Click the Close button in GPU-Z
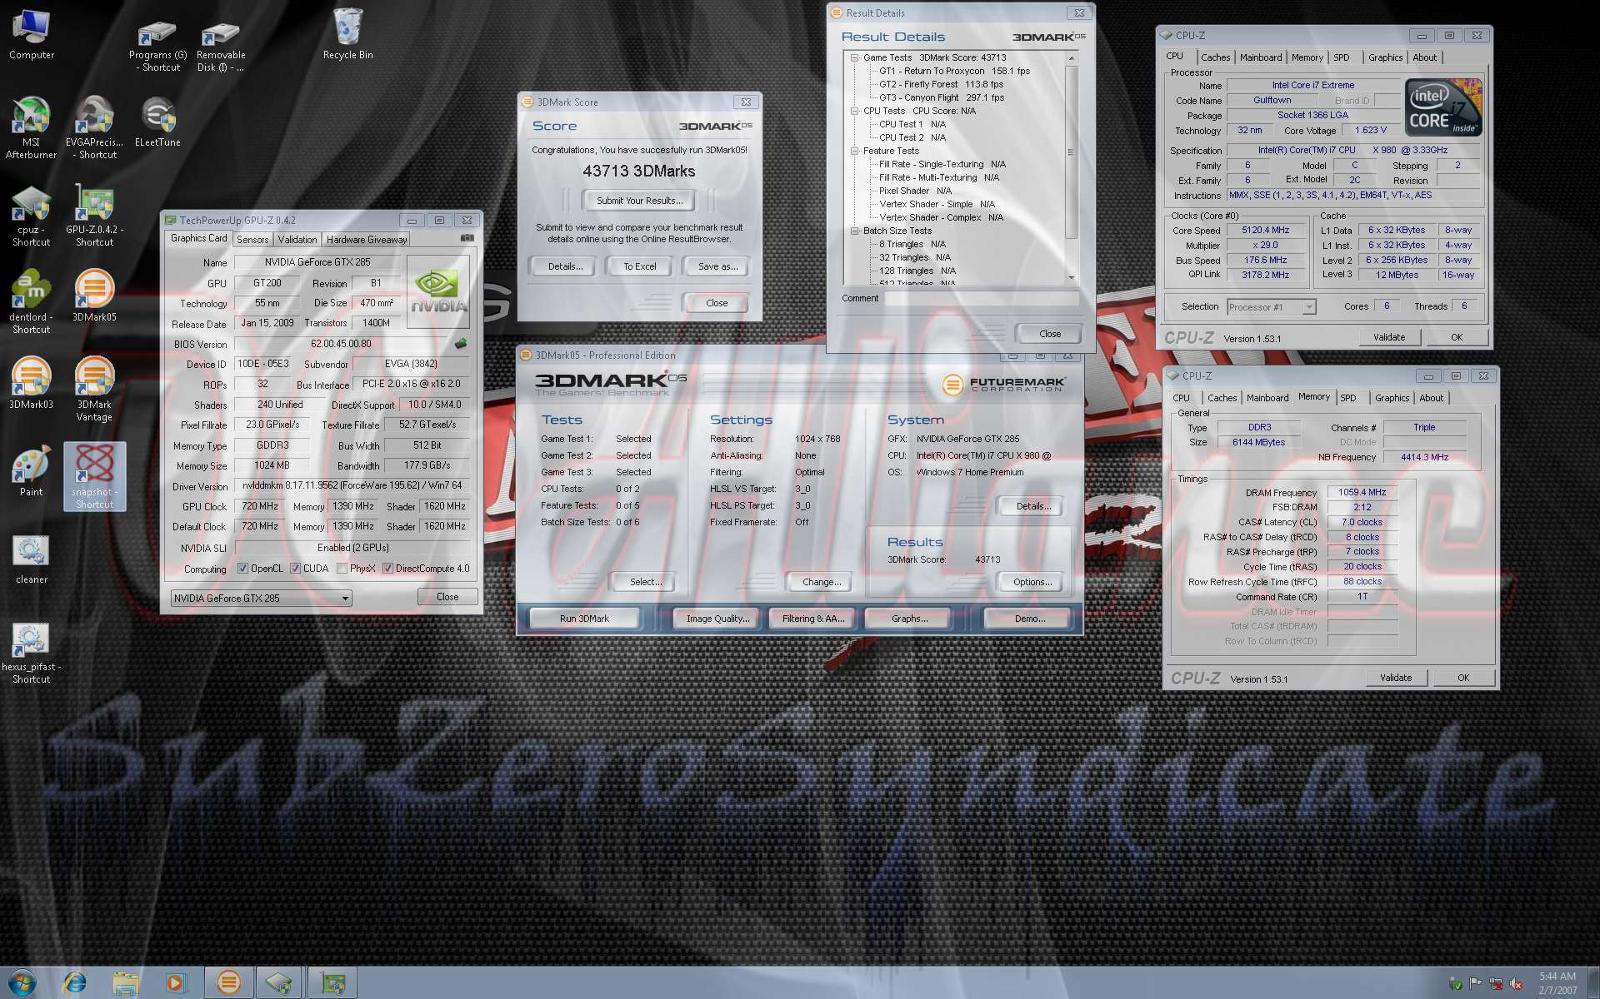1600x999 pixels. (x=447, y=597)
